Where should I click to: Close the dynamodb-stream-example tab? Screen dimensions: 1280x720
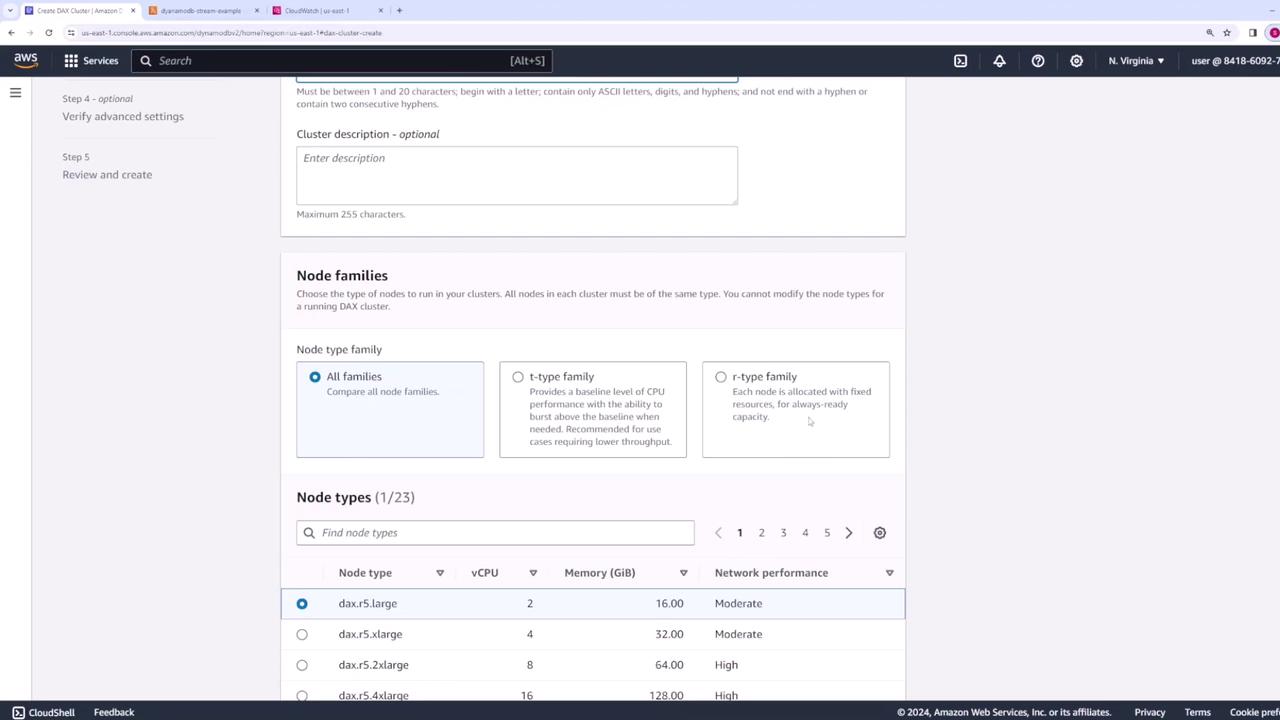(x=257, y=11)
